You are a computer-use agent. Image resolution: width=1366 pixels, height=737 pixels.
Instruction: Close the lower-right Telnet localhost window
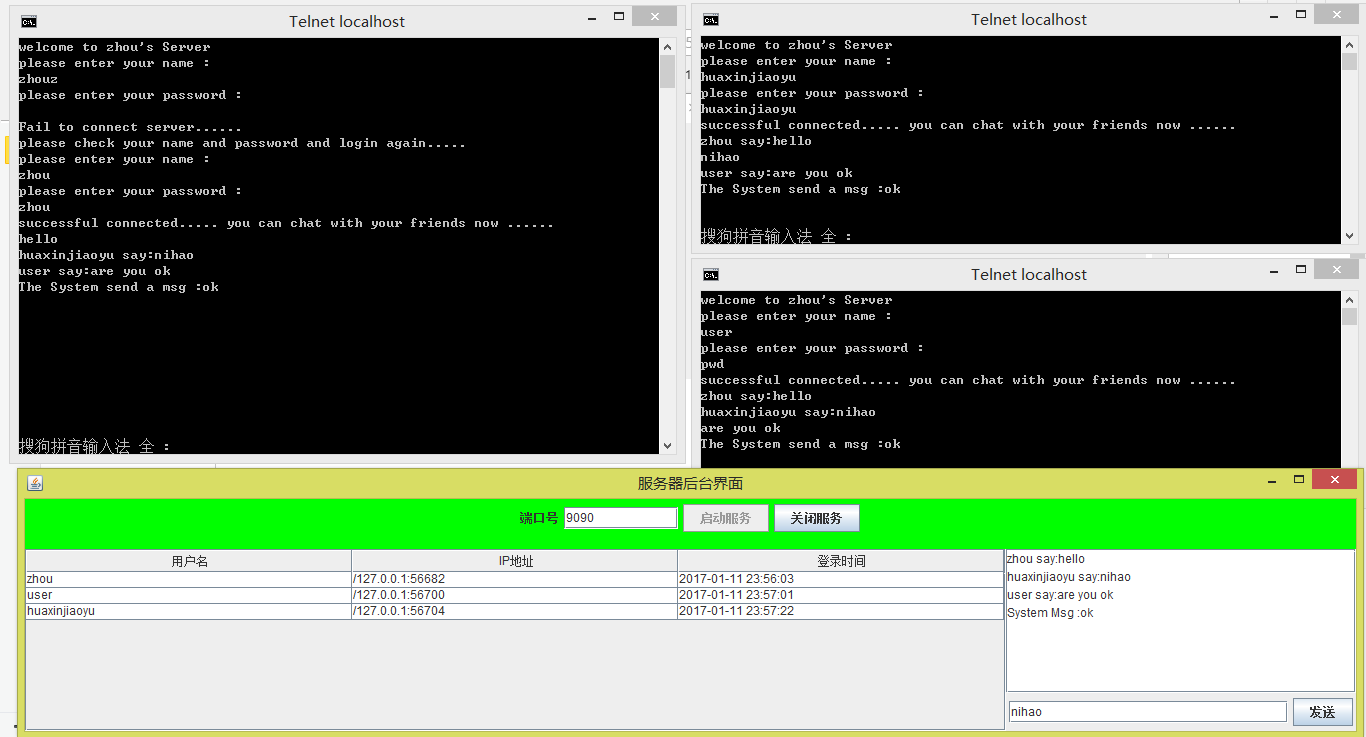[1336, 270]
